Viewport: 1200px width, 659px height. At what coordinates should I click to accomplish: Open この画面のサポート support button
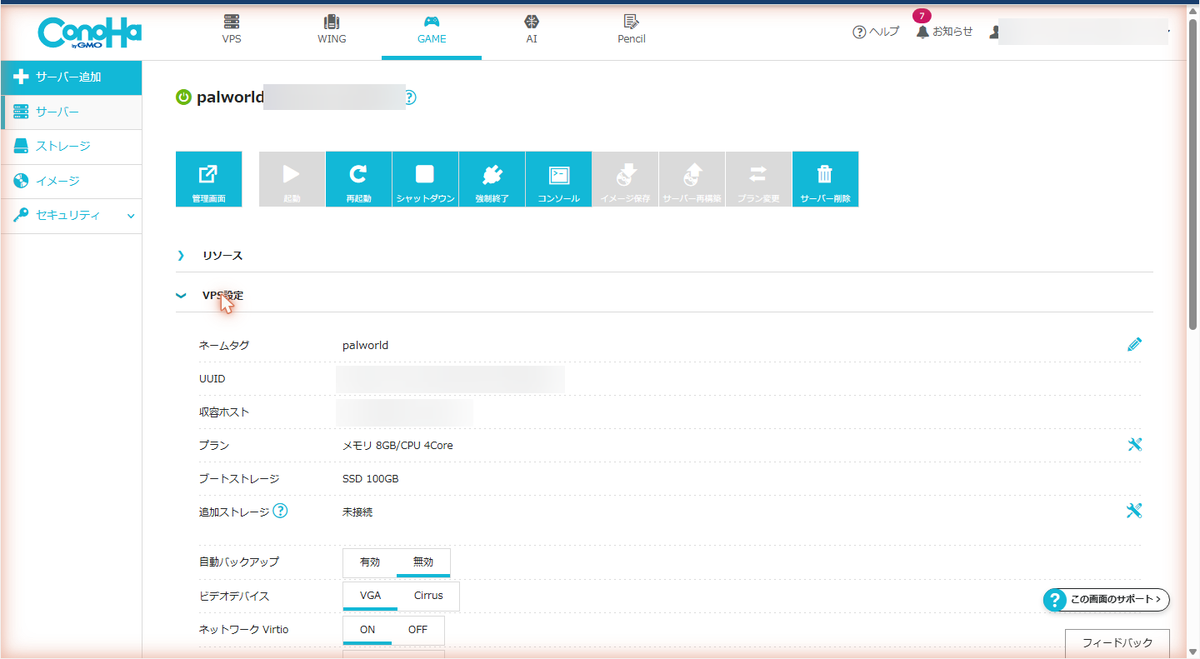(1106, 600)
